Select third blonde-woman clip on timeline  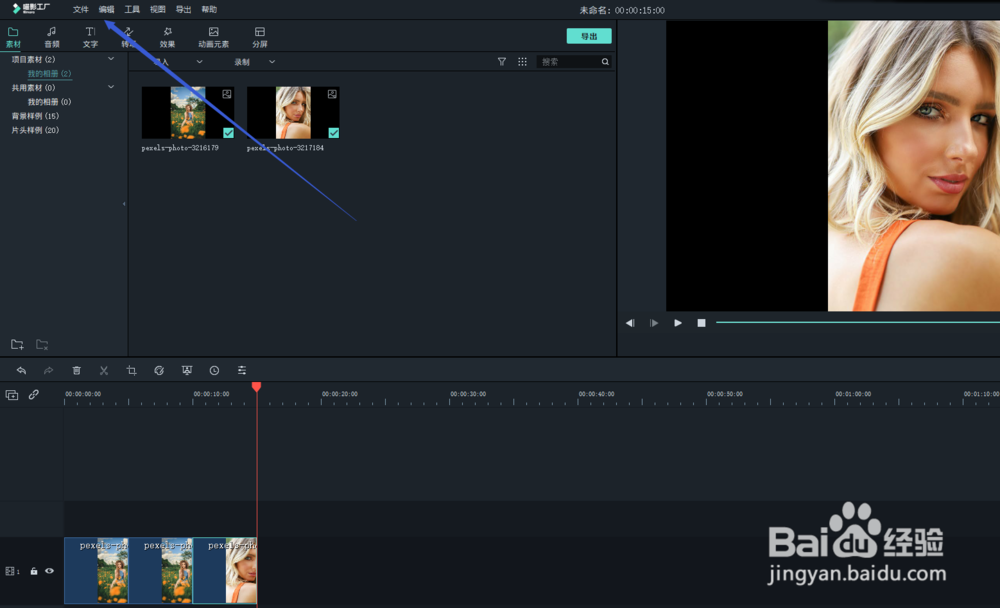225,570
